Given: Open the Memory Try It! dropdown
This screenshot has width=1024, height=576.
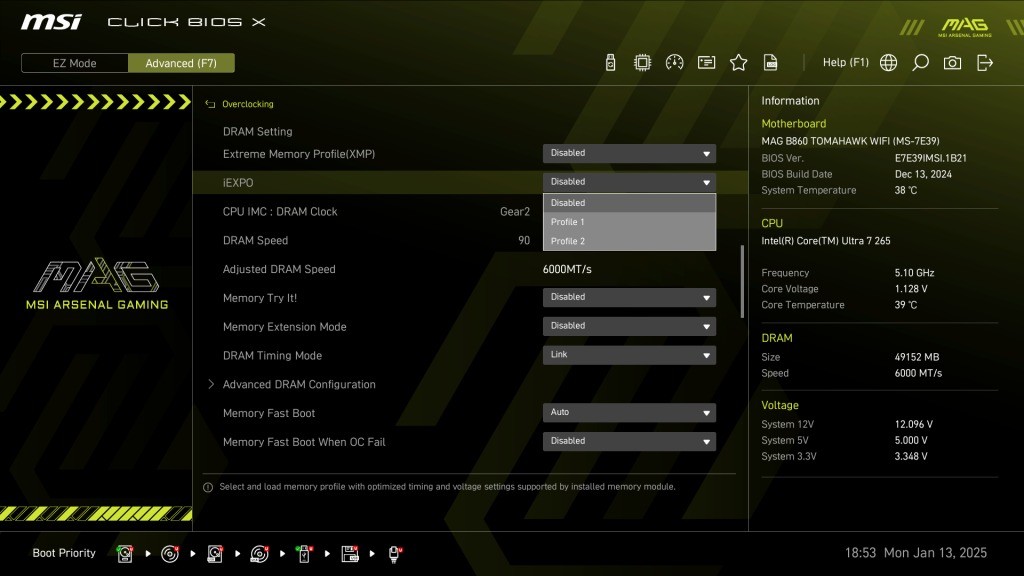Looking at the screenshot, I should click(629, 297).
